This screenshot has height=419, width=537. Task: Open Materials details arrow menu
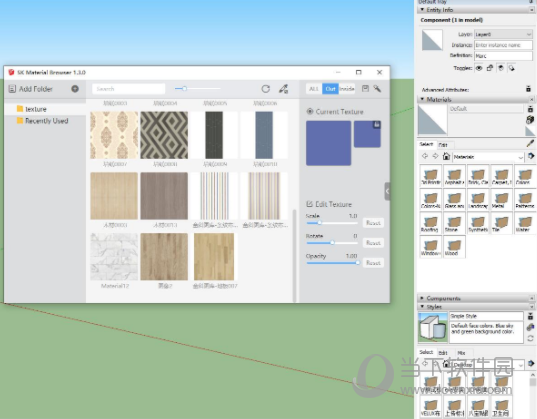pyautogui.click(x=531, y=156)
